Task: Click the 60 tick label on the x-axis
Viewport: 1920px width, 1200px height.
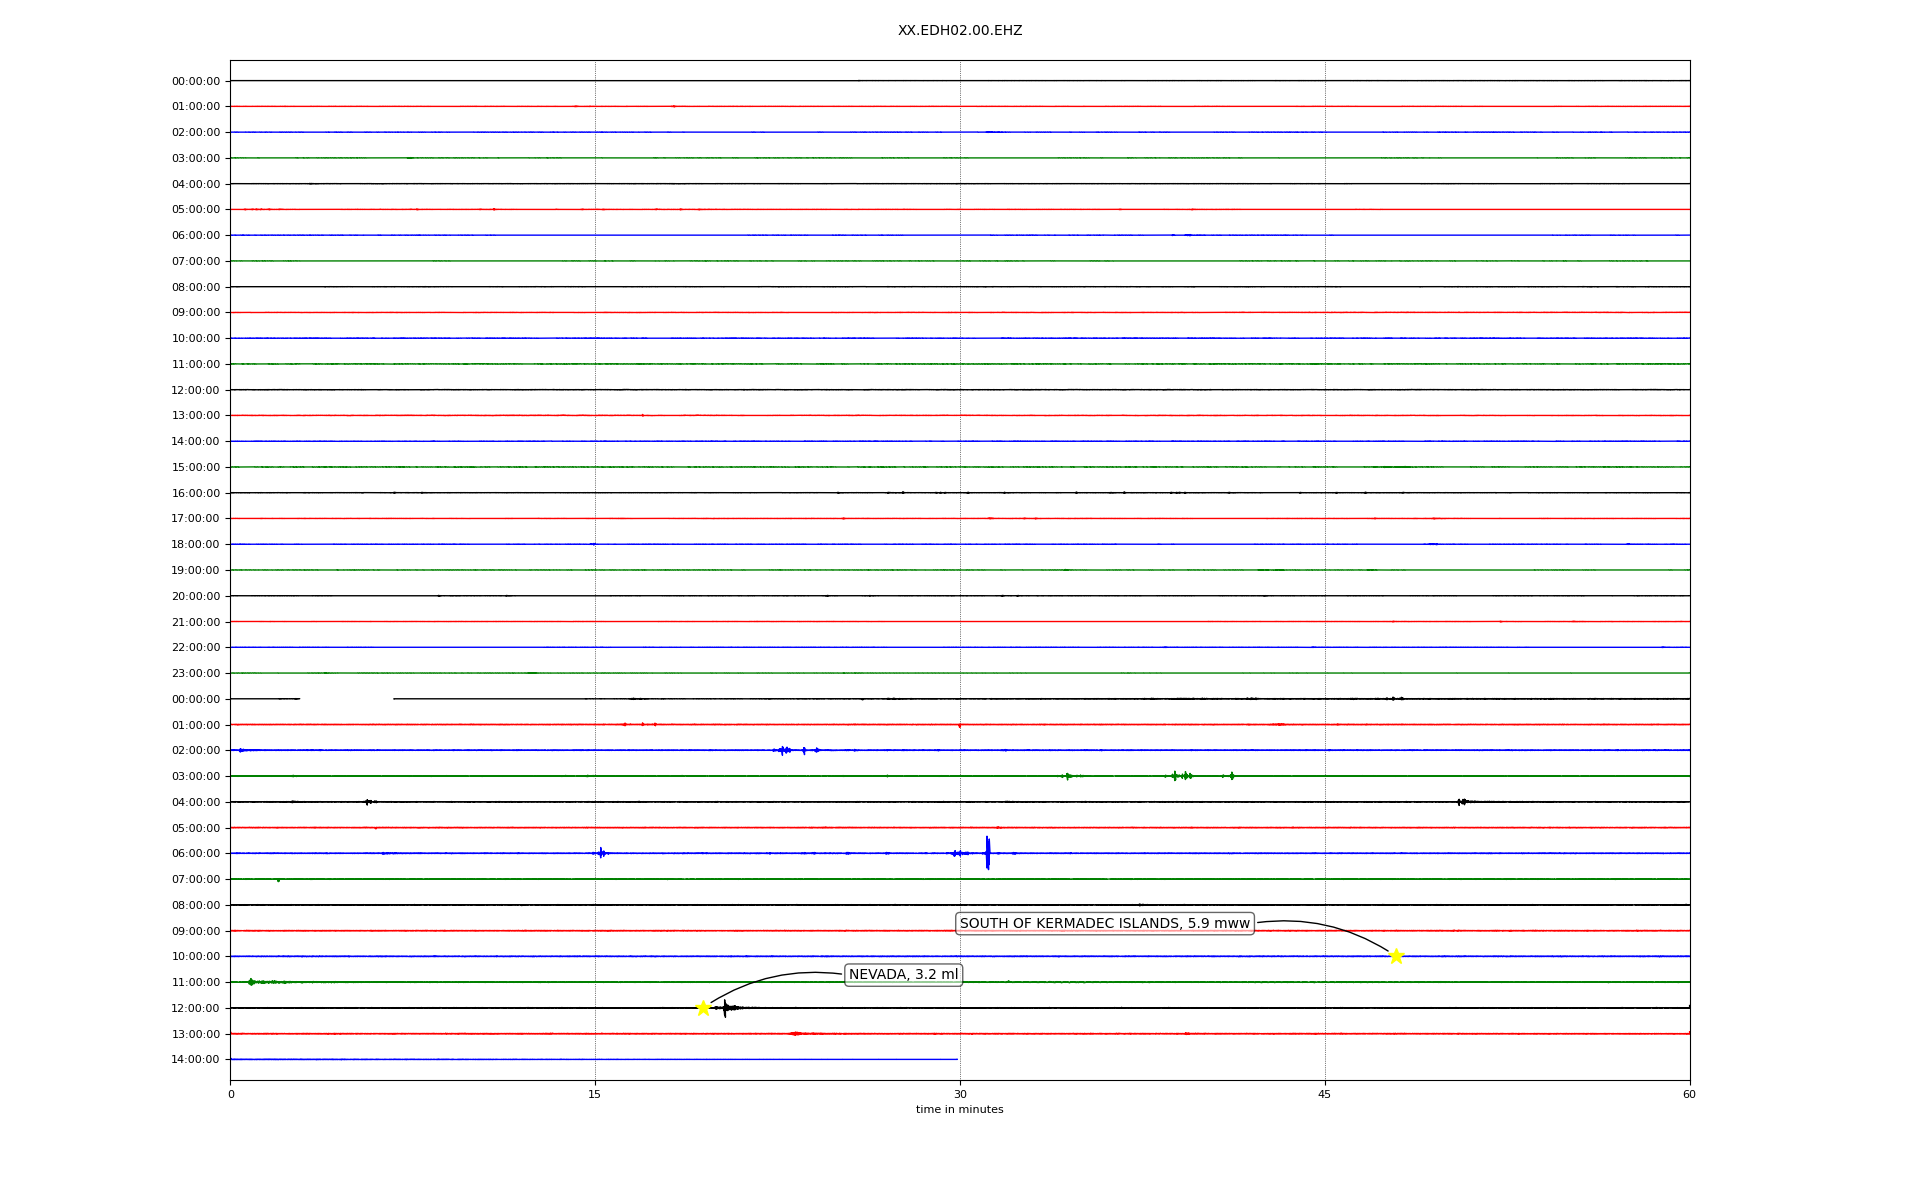Action: (1689, 1094)
